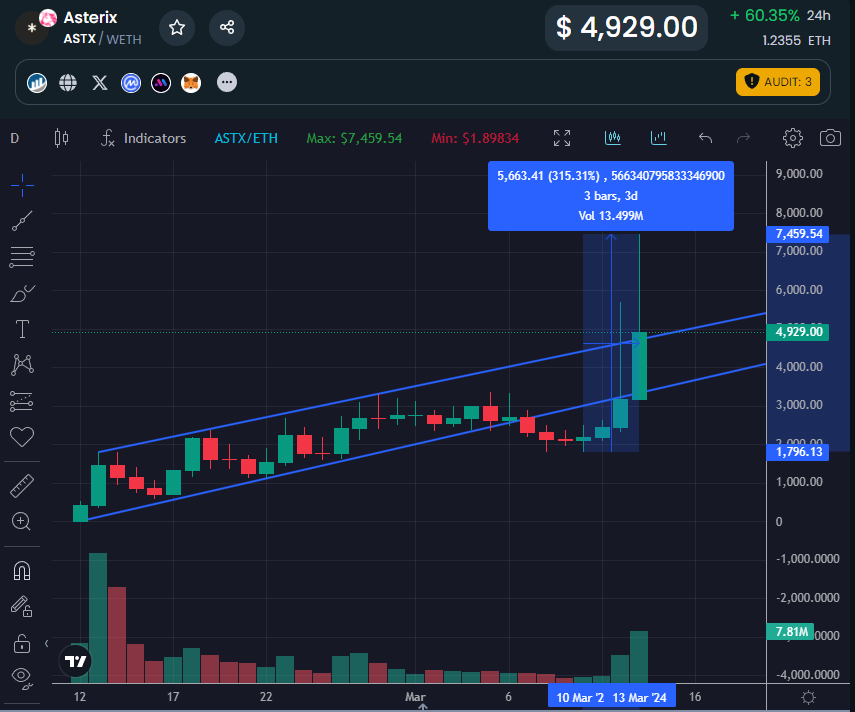This screenshot has width=855, height=712.
Task: Select the forecasting position tool
Action: coord(22,401)
